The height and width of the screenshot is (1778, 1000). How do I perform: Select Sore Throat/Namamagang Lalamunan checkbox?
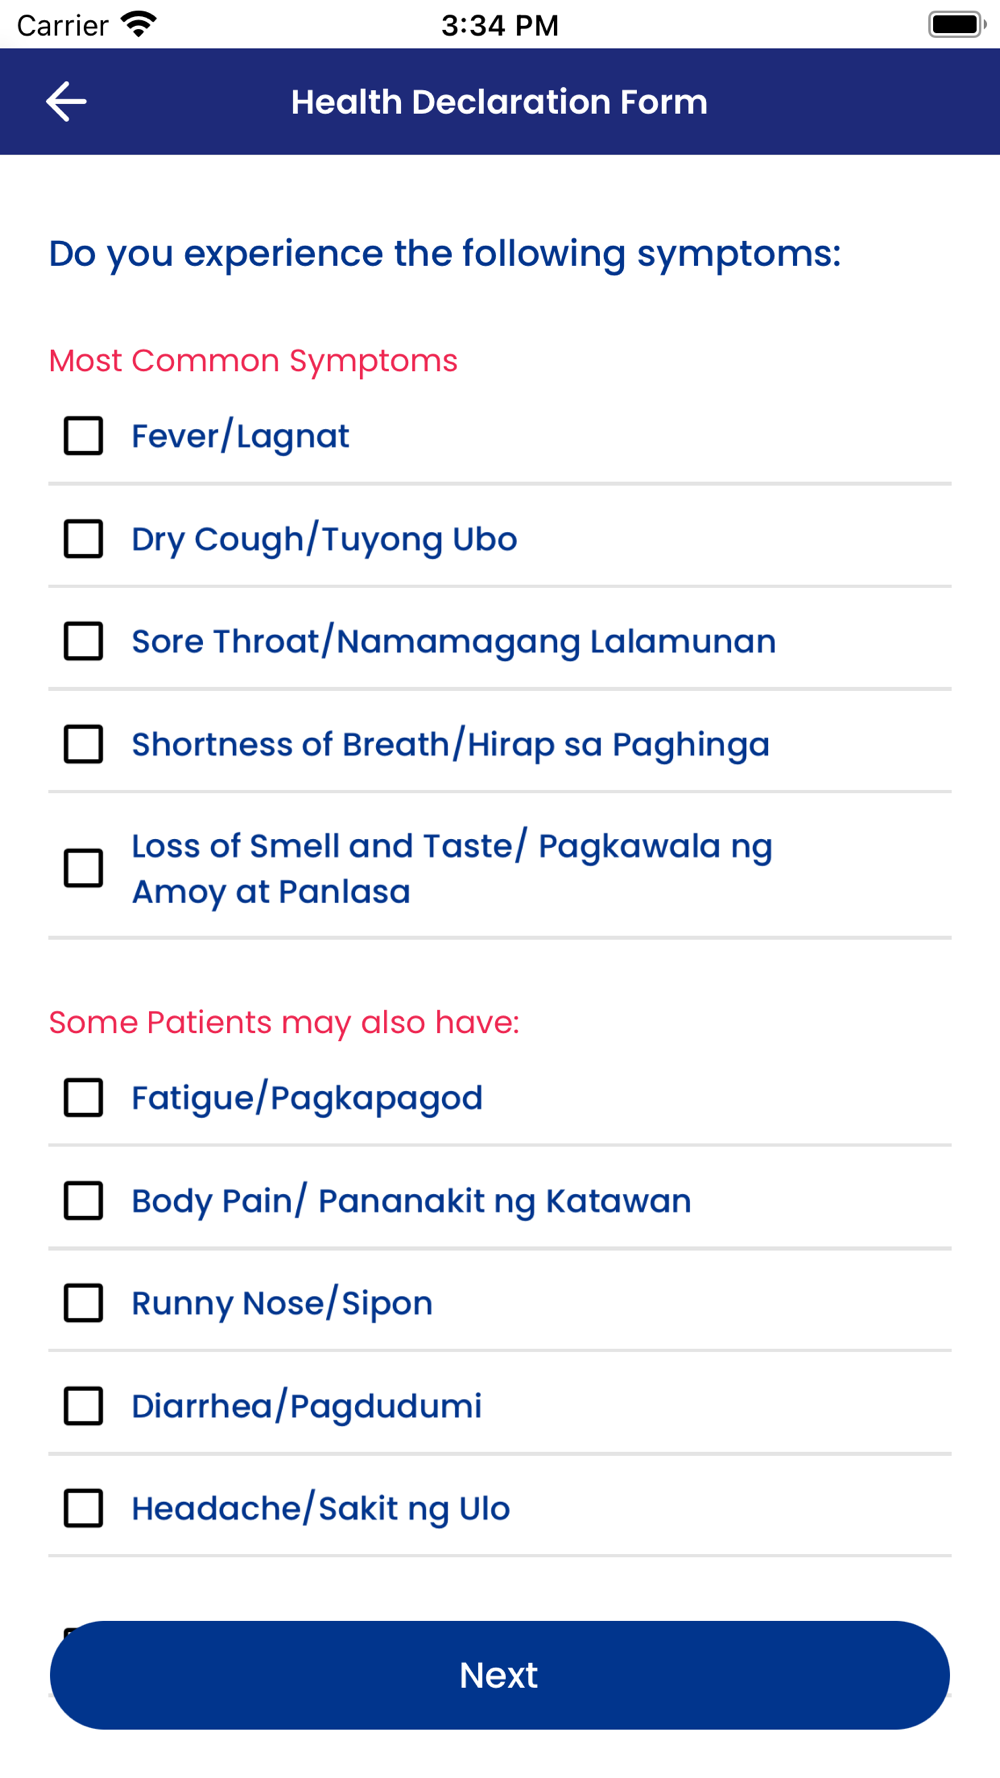click(x=84, y=641)
